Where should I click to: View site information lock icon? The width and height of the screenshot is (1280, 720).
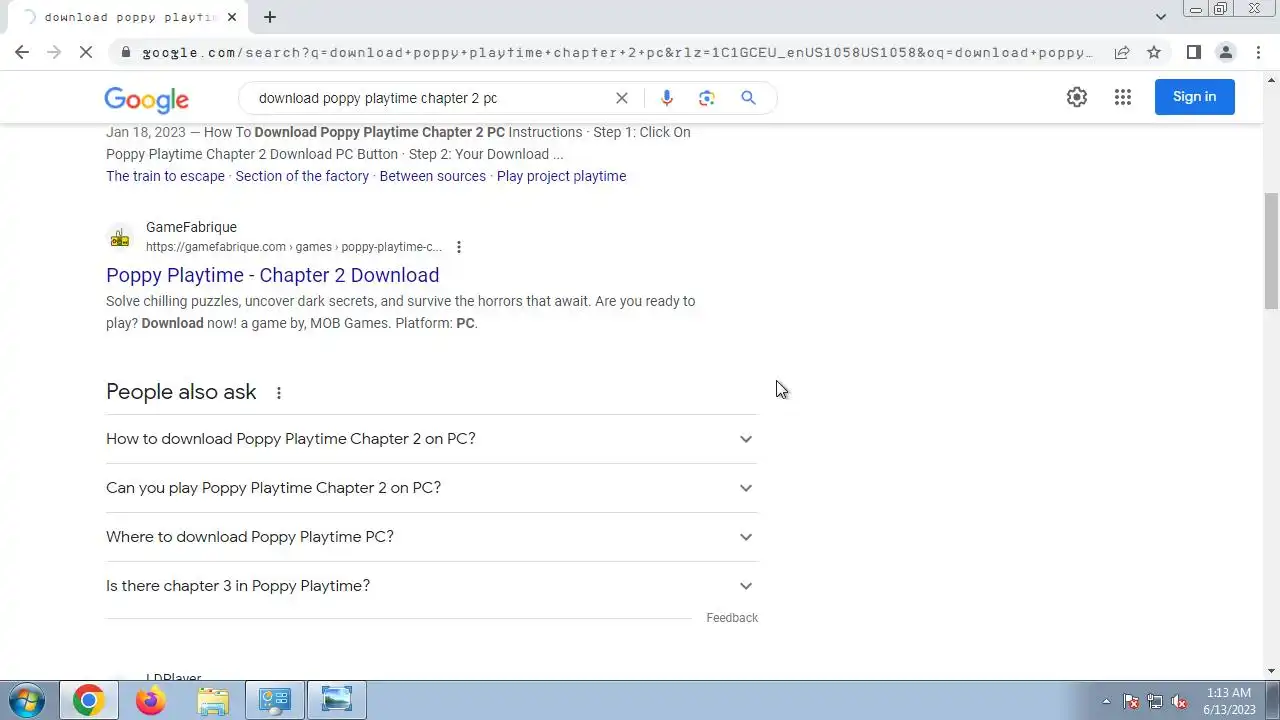pyautogui.click(x=125, y=52)
